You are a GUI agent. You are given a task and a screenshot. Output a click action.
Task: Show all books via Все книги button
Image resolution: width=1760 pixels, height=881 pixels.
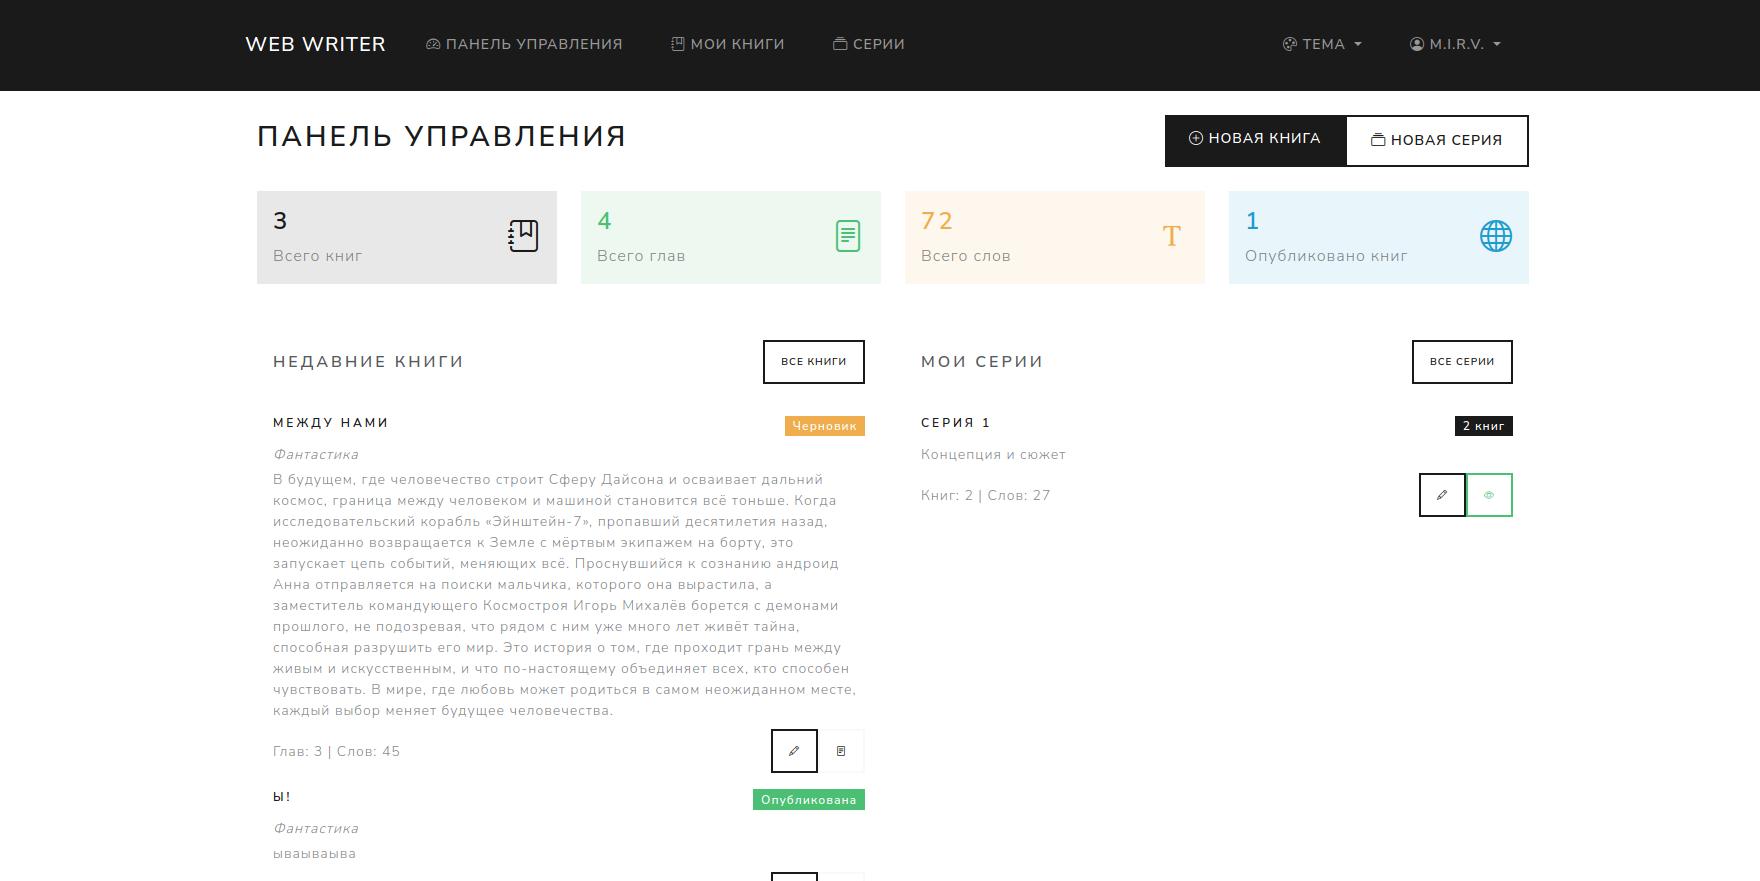pos(813,362)
